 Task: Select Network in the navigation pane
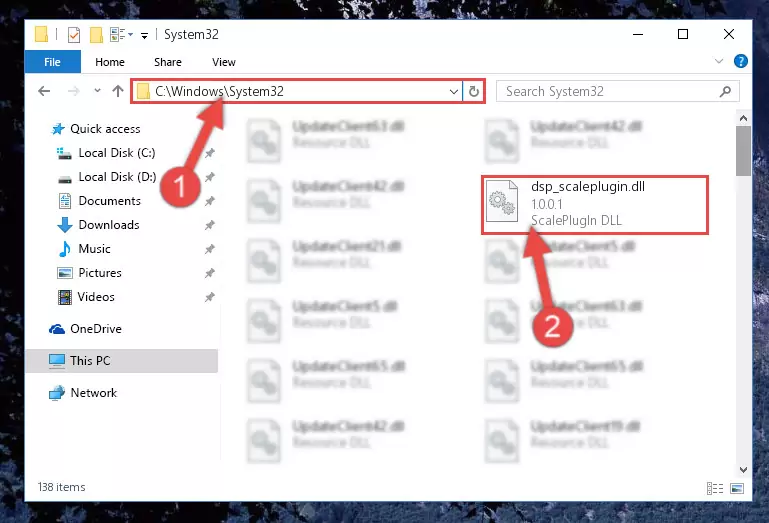click(x=93, y=393)
